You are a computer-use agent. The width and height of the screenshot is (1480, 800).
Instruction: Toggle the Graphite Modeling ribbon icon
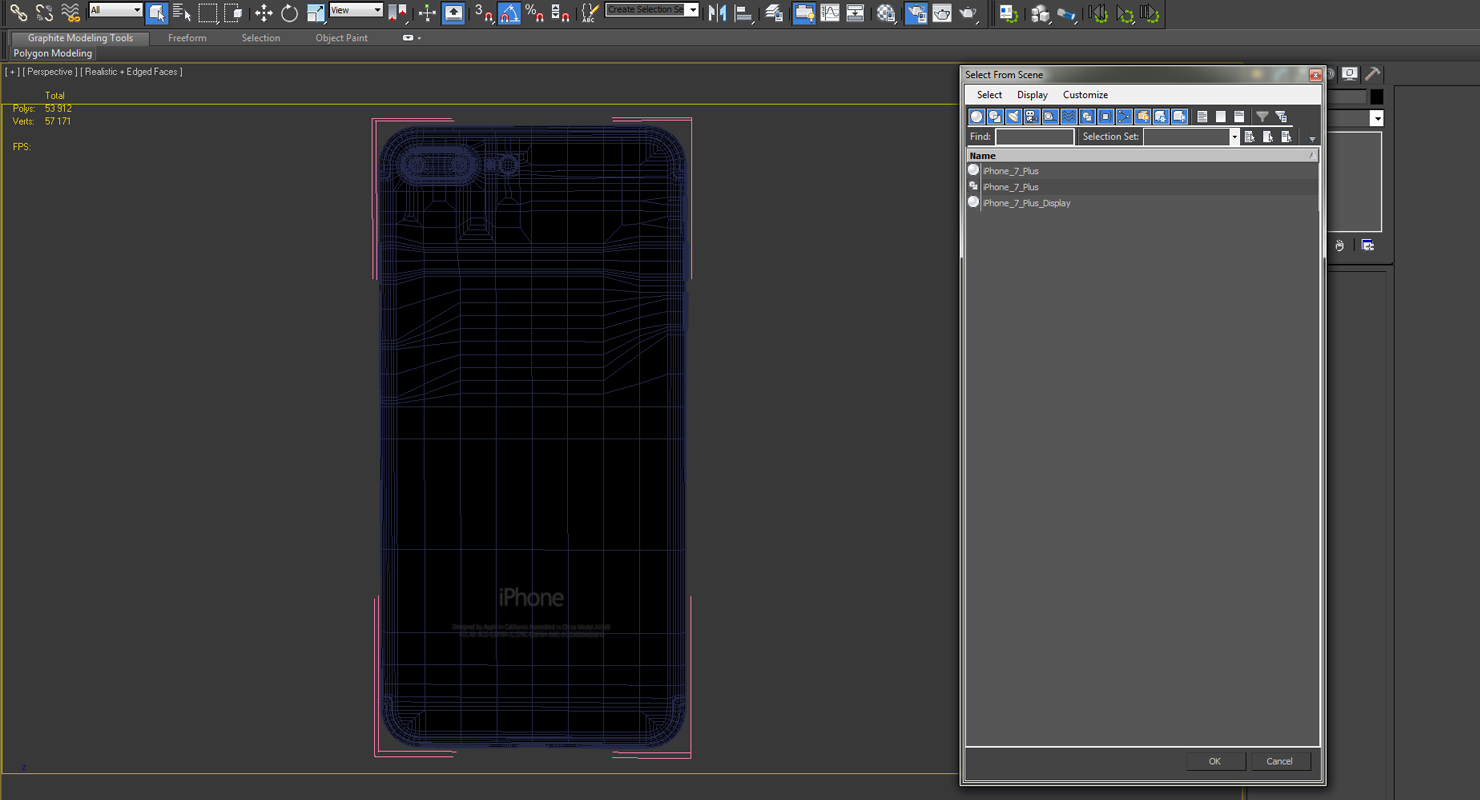click(804, 13)
